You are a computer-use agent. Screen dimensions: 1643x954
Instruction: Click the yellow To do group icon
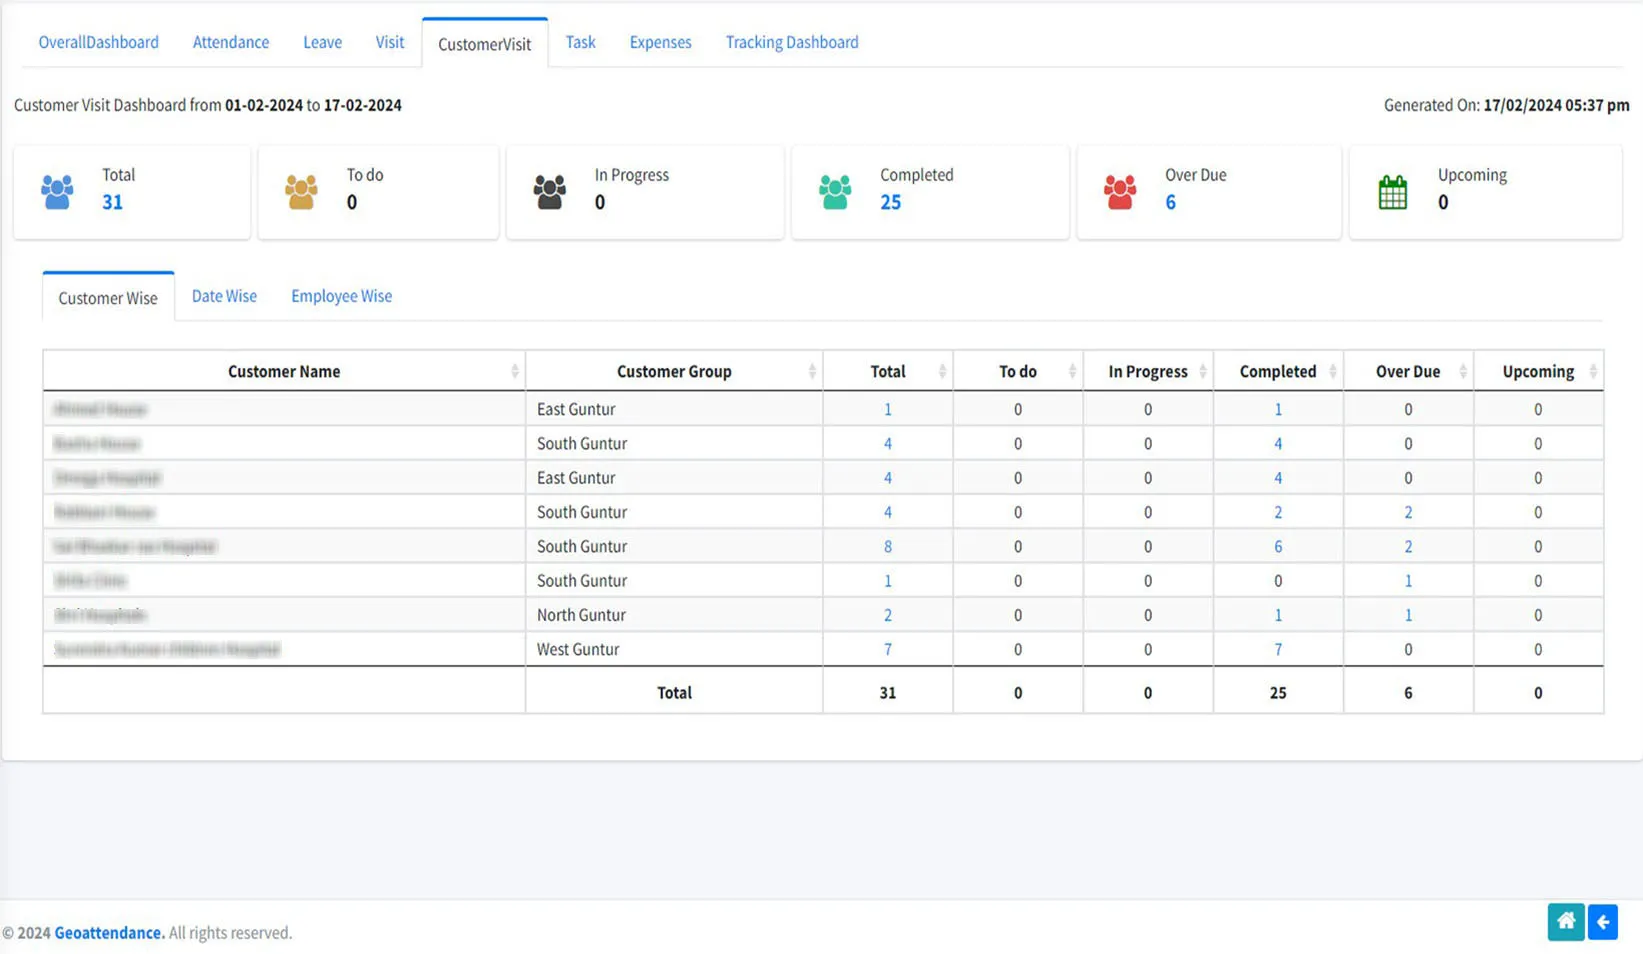click(x=301, y=192)
